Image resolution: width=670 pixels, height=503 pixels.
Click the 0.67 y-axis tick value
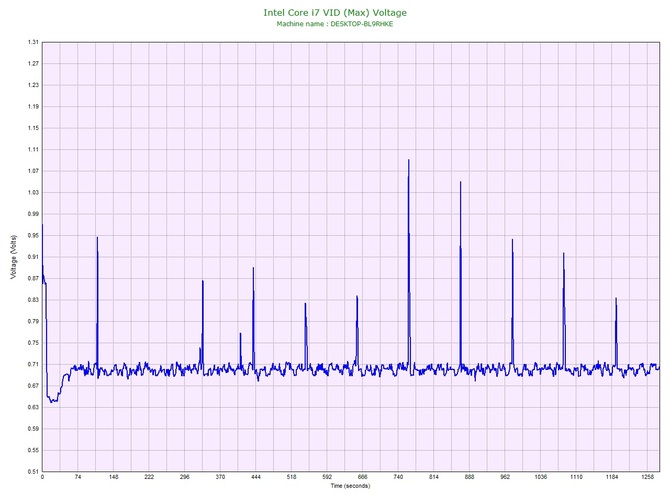(x=33, y=386)
